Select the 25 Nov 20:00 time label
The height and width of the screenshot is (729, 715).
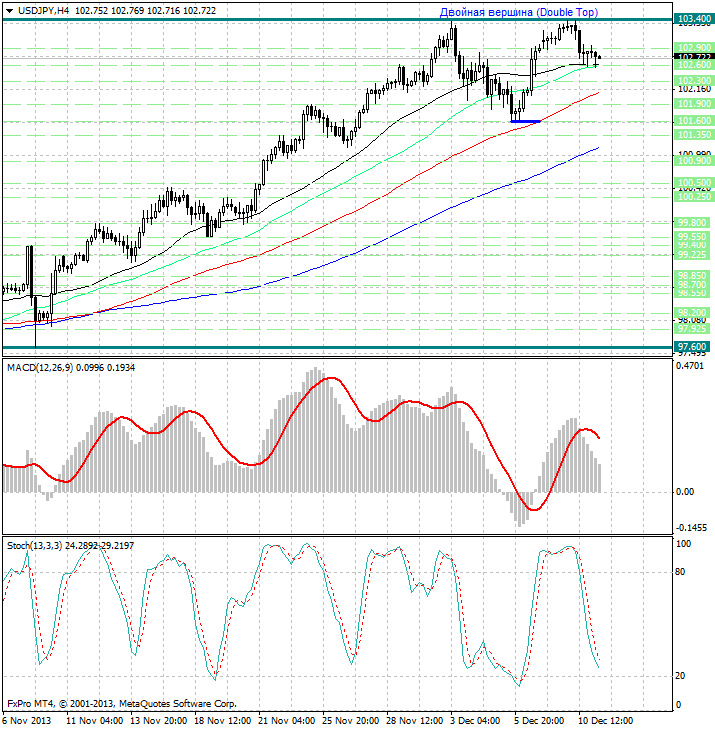351,721
